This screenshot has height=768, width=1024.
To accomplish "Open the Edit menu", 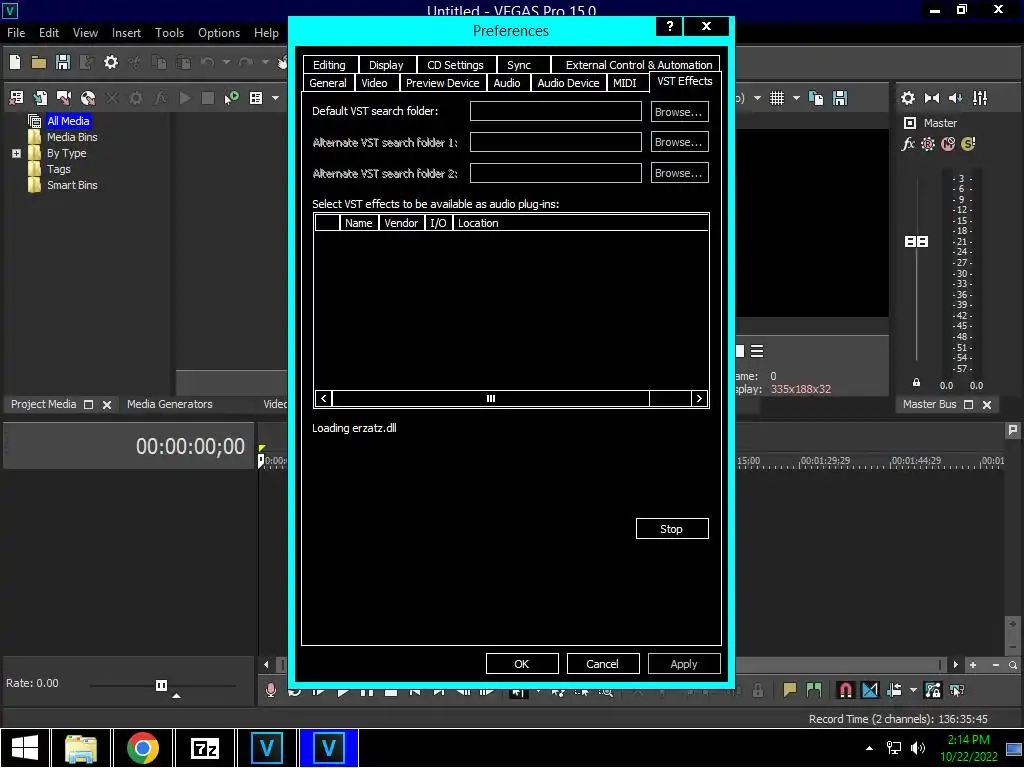I will coord(49,33).
